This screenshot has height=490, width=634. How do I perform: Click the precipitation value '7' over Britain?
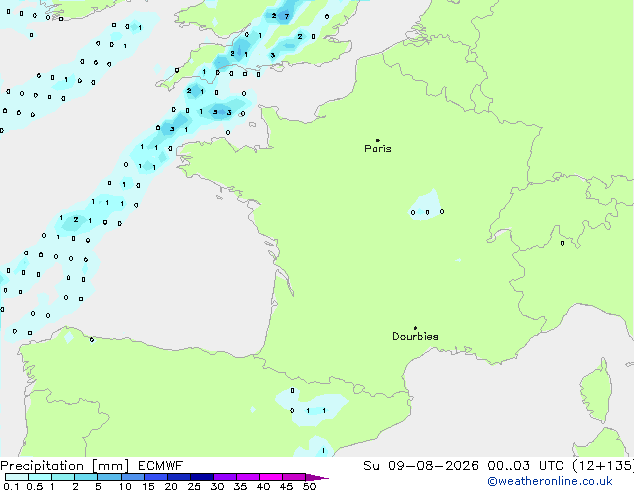click(x=287, y=17)
